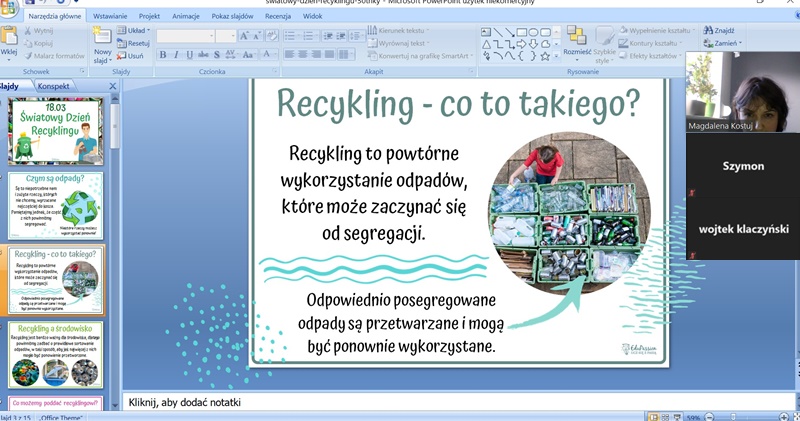Delete slide with Usuń
Viewport: 800px width, 421px height.
pos(131,56)
